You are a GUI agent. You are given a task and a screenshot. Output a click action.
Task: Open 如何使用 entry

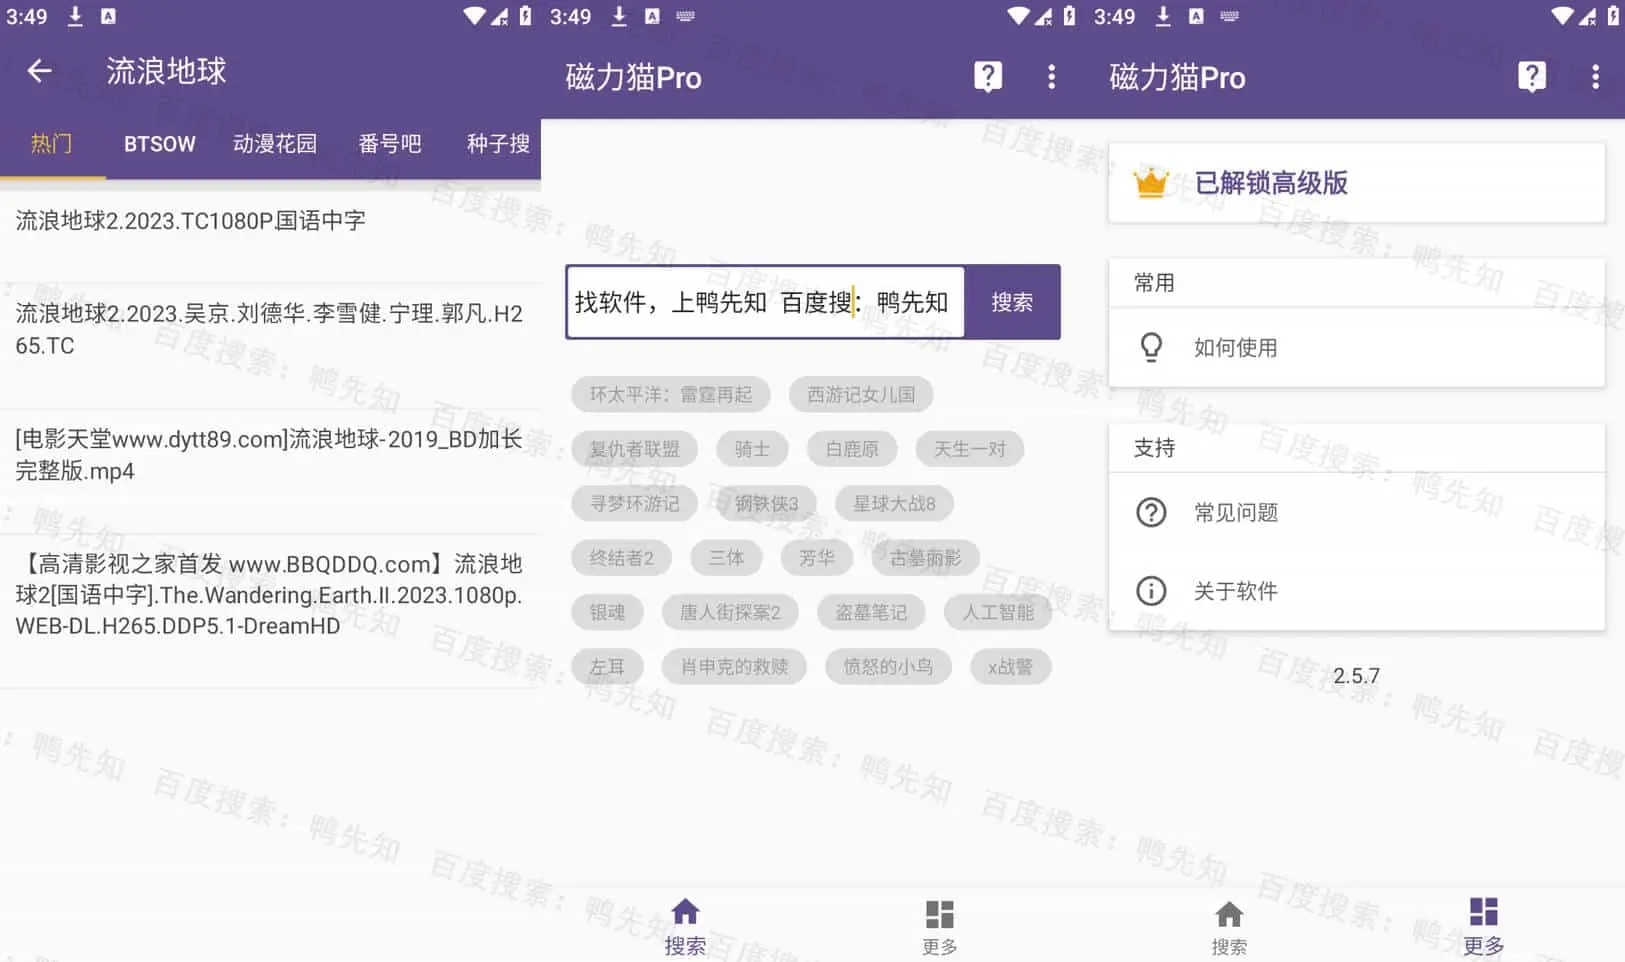pos(1356,347)
